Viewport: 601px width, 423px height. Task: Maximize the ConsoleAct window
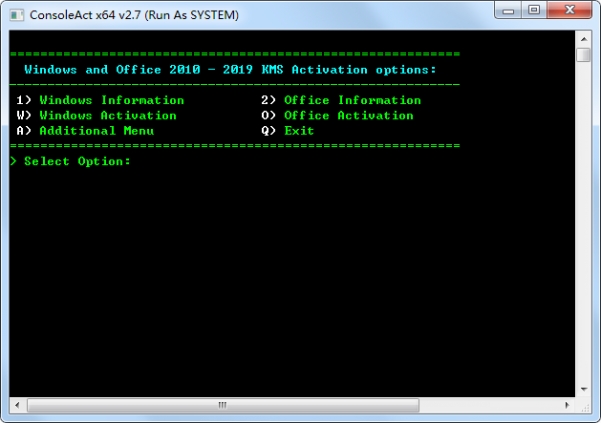(534, 10)
